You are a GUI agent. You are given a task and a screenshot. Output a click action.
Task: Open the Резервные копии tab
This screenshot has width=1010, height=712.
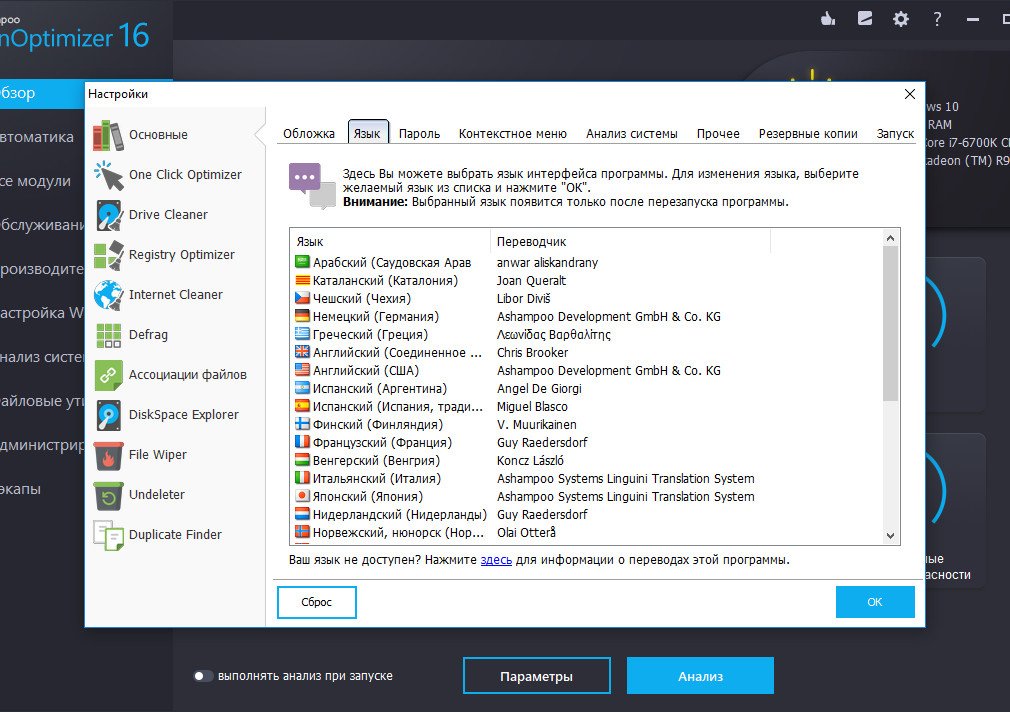pyautogui.click(x=808, y=133)
